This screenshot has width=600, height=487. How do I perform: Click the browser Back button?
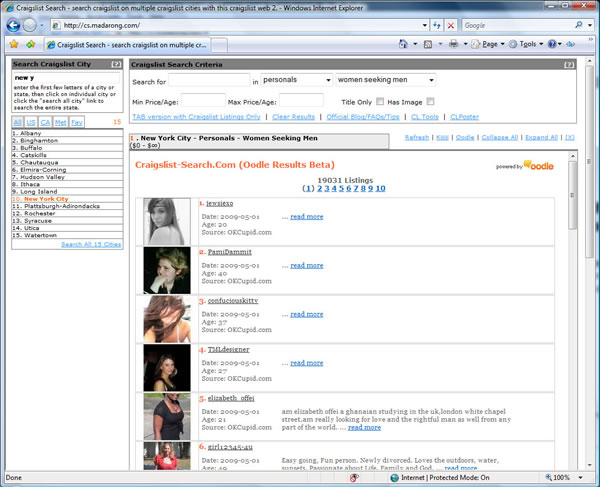pyautogui.click(x=14, y=25)
